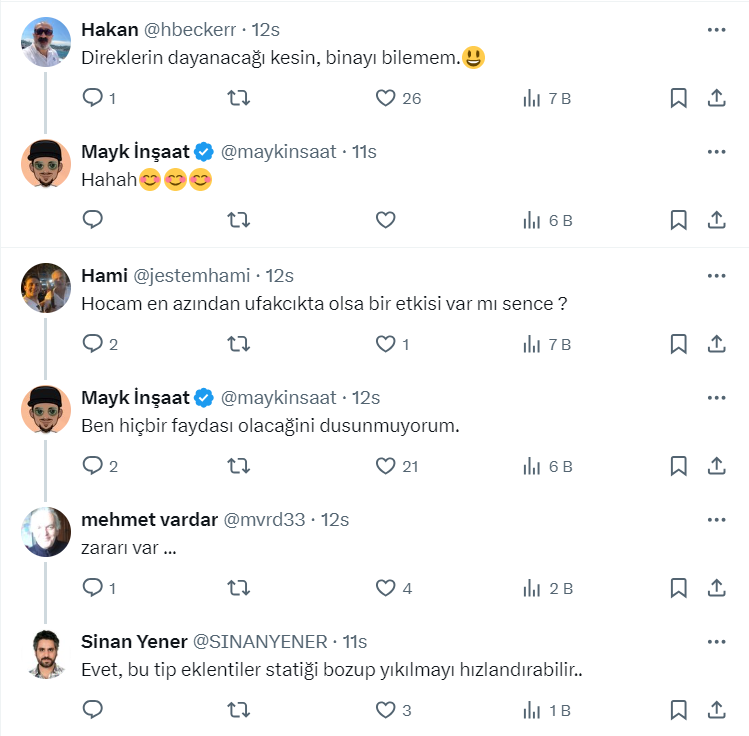The image size is (749, 736).
Task: Reply to Hami's question tweet
Action: click(x=93, y=344)
